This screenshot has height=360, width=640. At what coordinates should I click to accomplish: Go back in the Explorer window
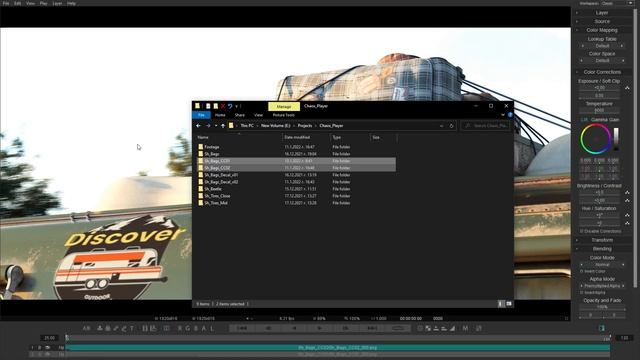point(198,126)
